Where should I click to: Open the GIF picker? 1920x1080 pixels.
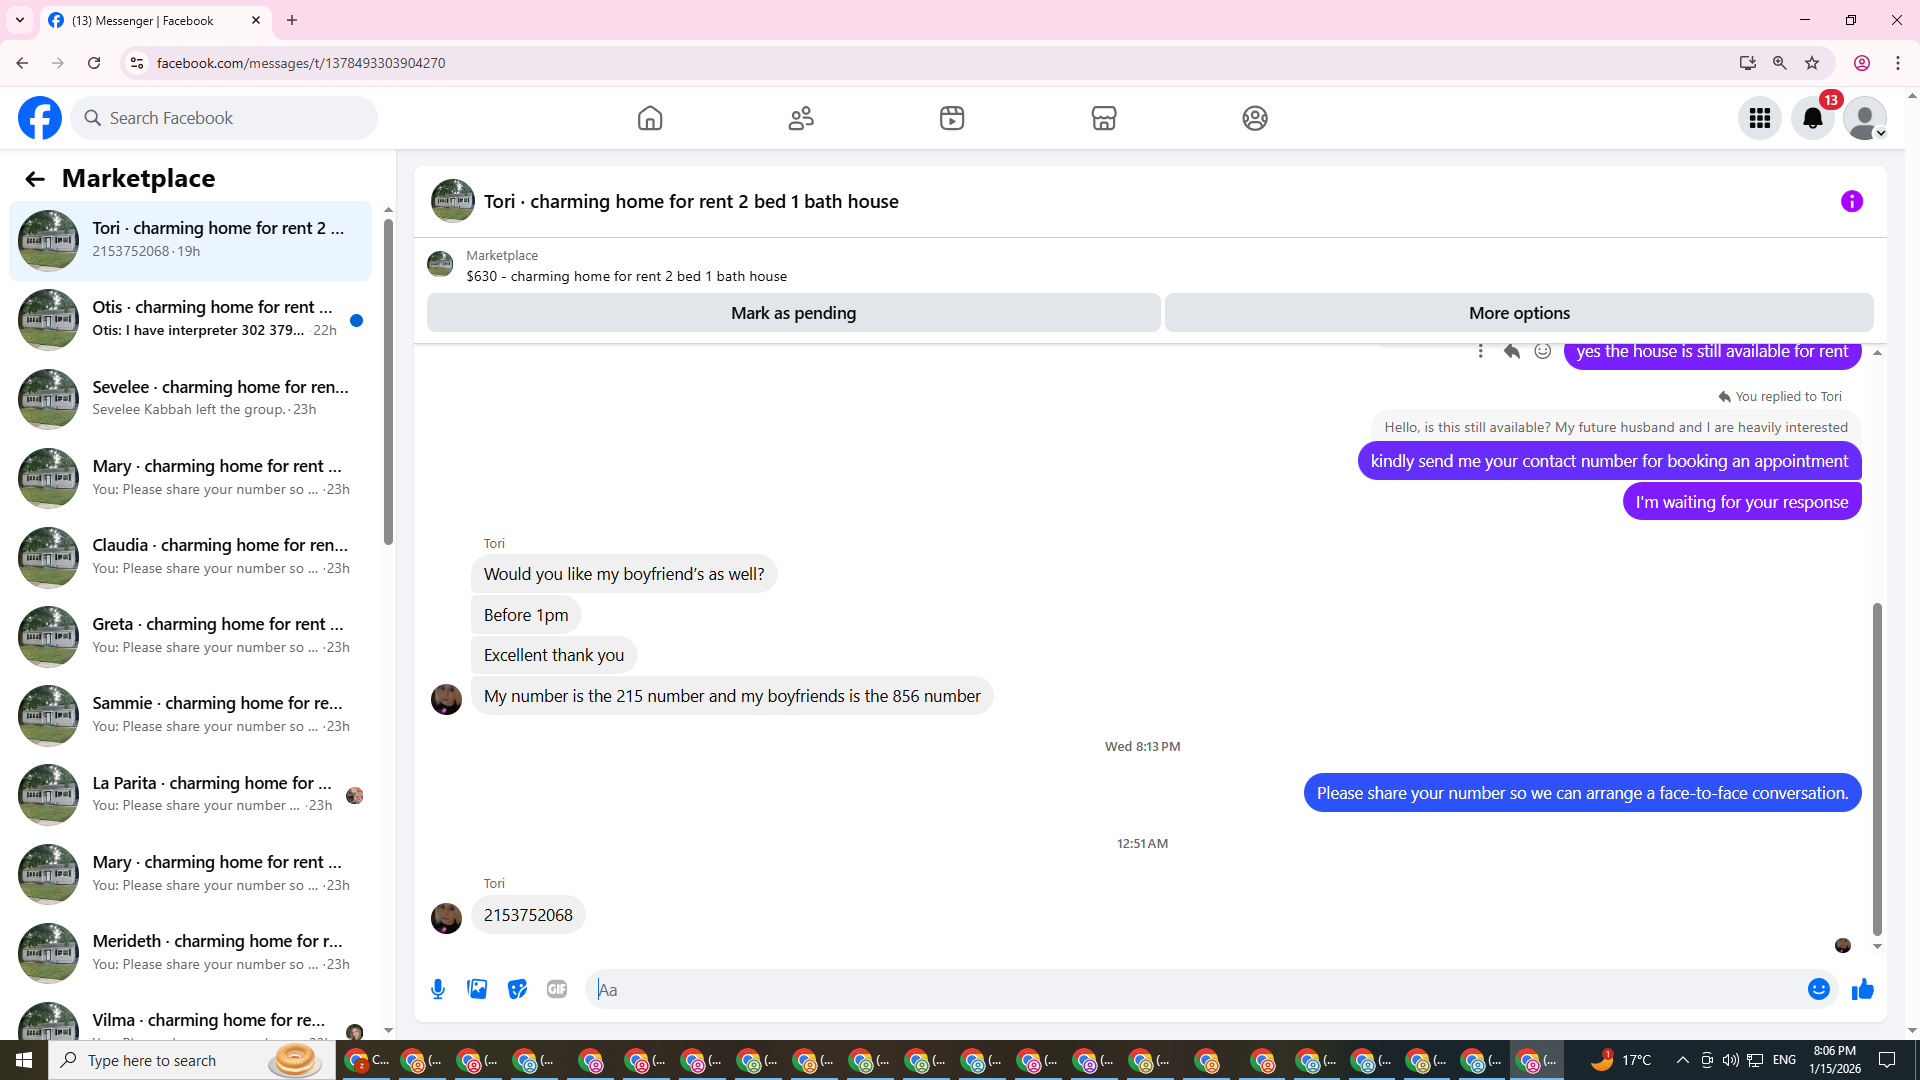tap(557, 989)
